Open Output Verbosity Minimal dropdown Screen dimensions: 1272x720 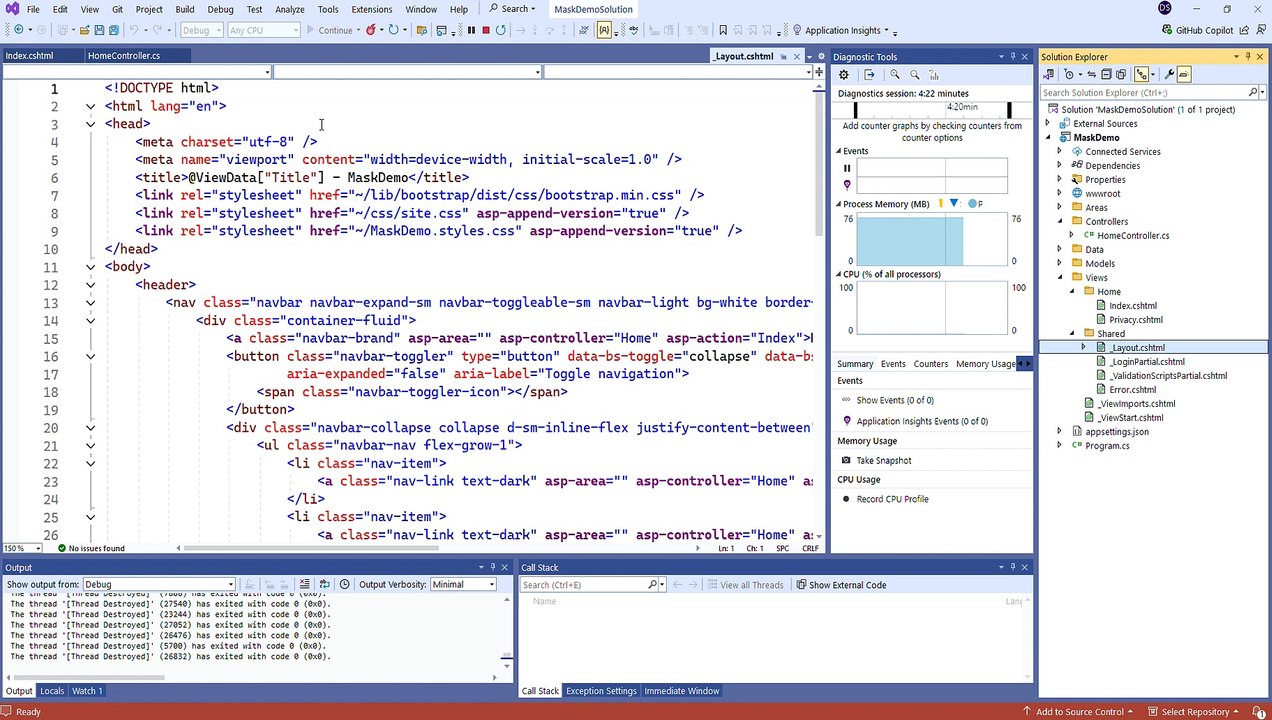[463, 584]
